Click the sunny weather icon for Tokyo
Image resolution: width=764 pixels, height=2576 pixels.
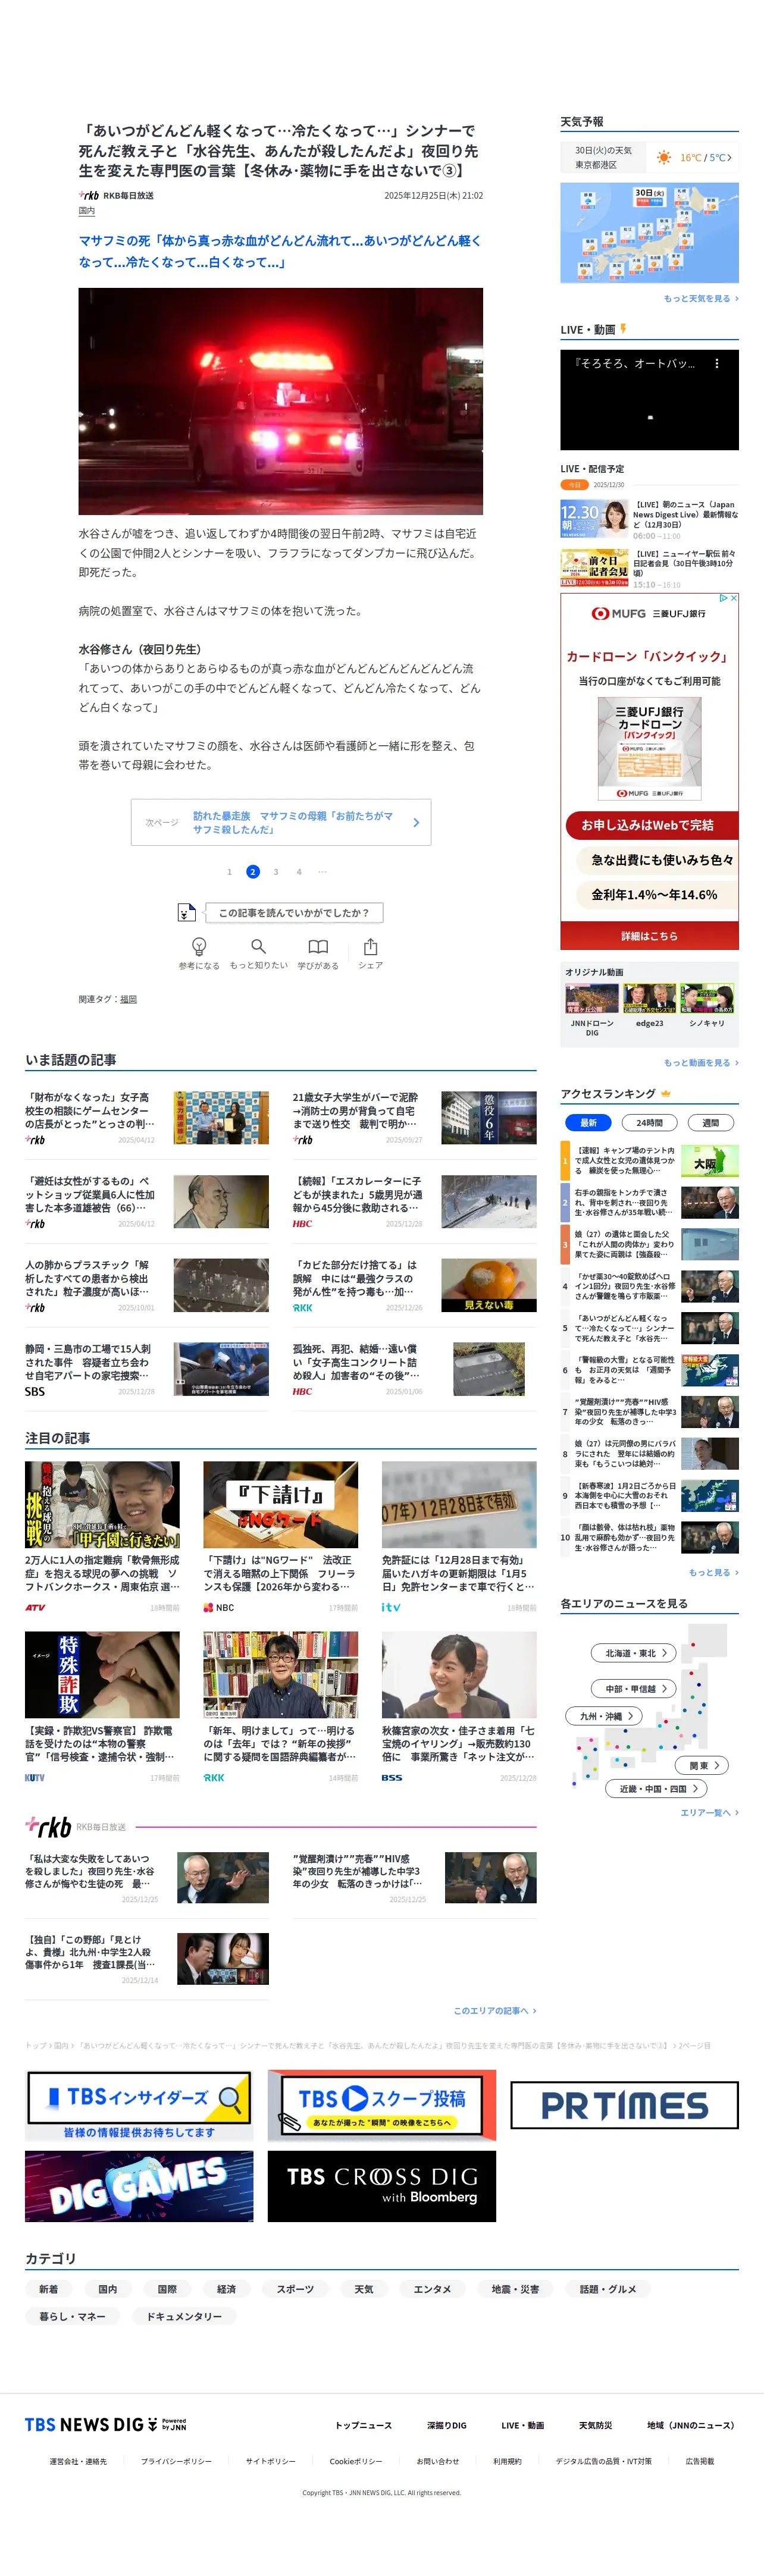coord(664,157)
